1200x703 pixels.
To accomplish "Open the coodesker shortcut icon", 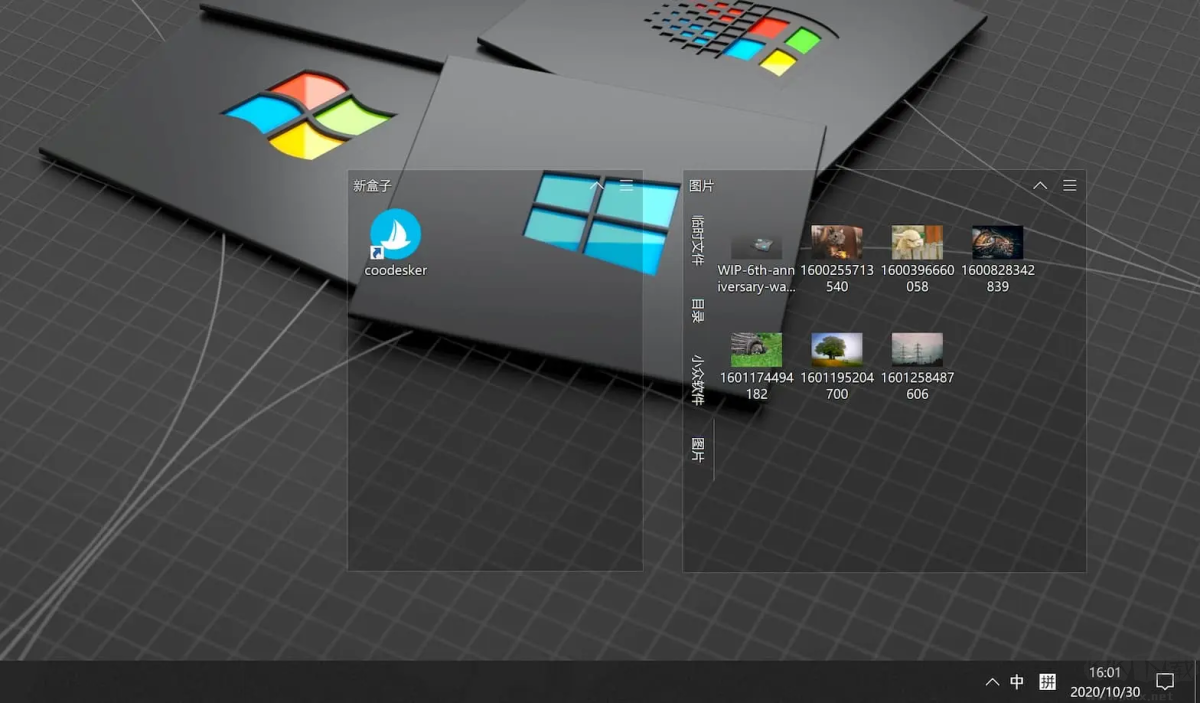I will click(x=395, y=234).
